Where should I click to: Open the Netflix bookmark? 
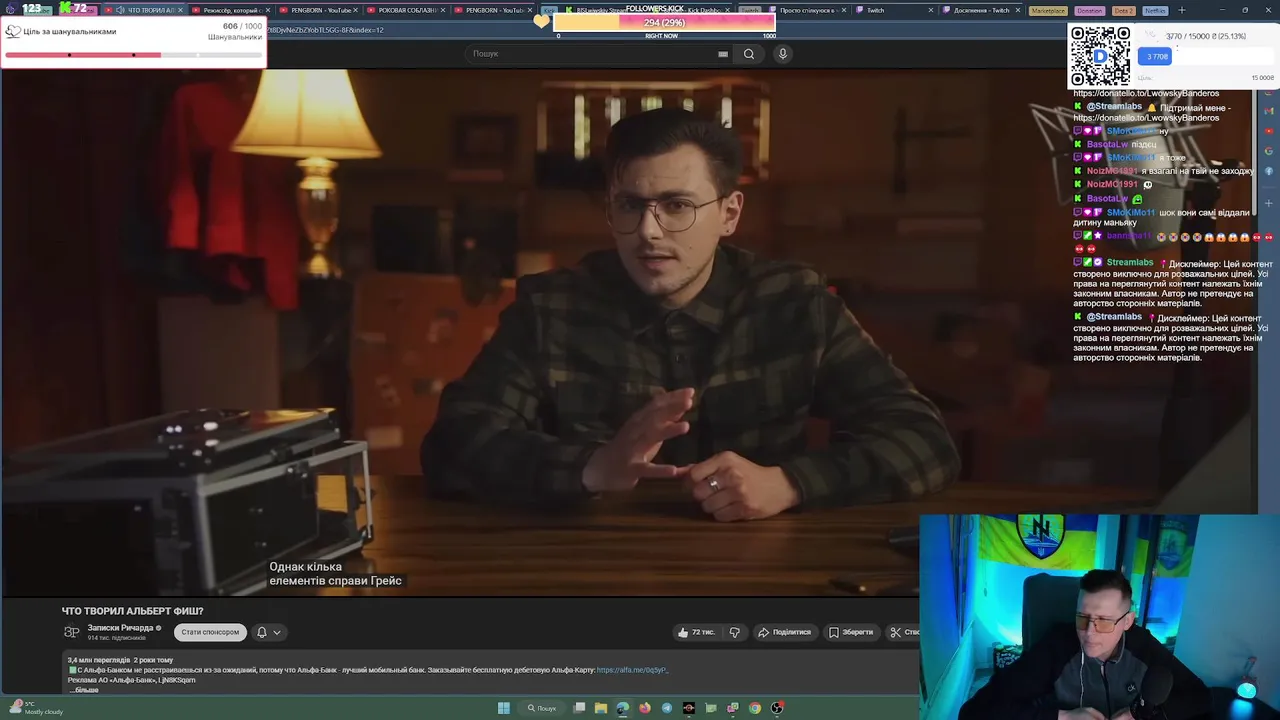pyautogui.click(x=1155, y=10)
